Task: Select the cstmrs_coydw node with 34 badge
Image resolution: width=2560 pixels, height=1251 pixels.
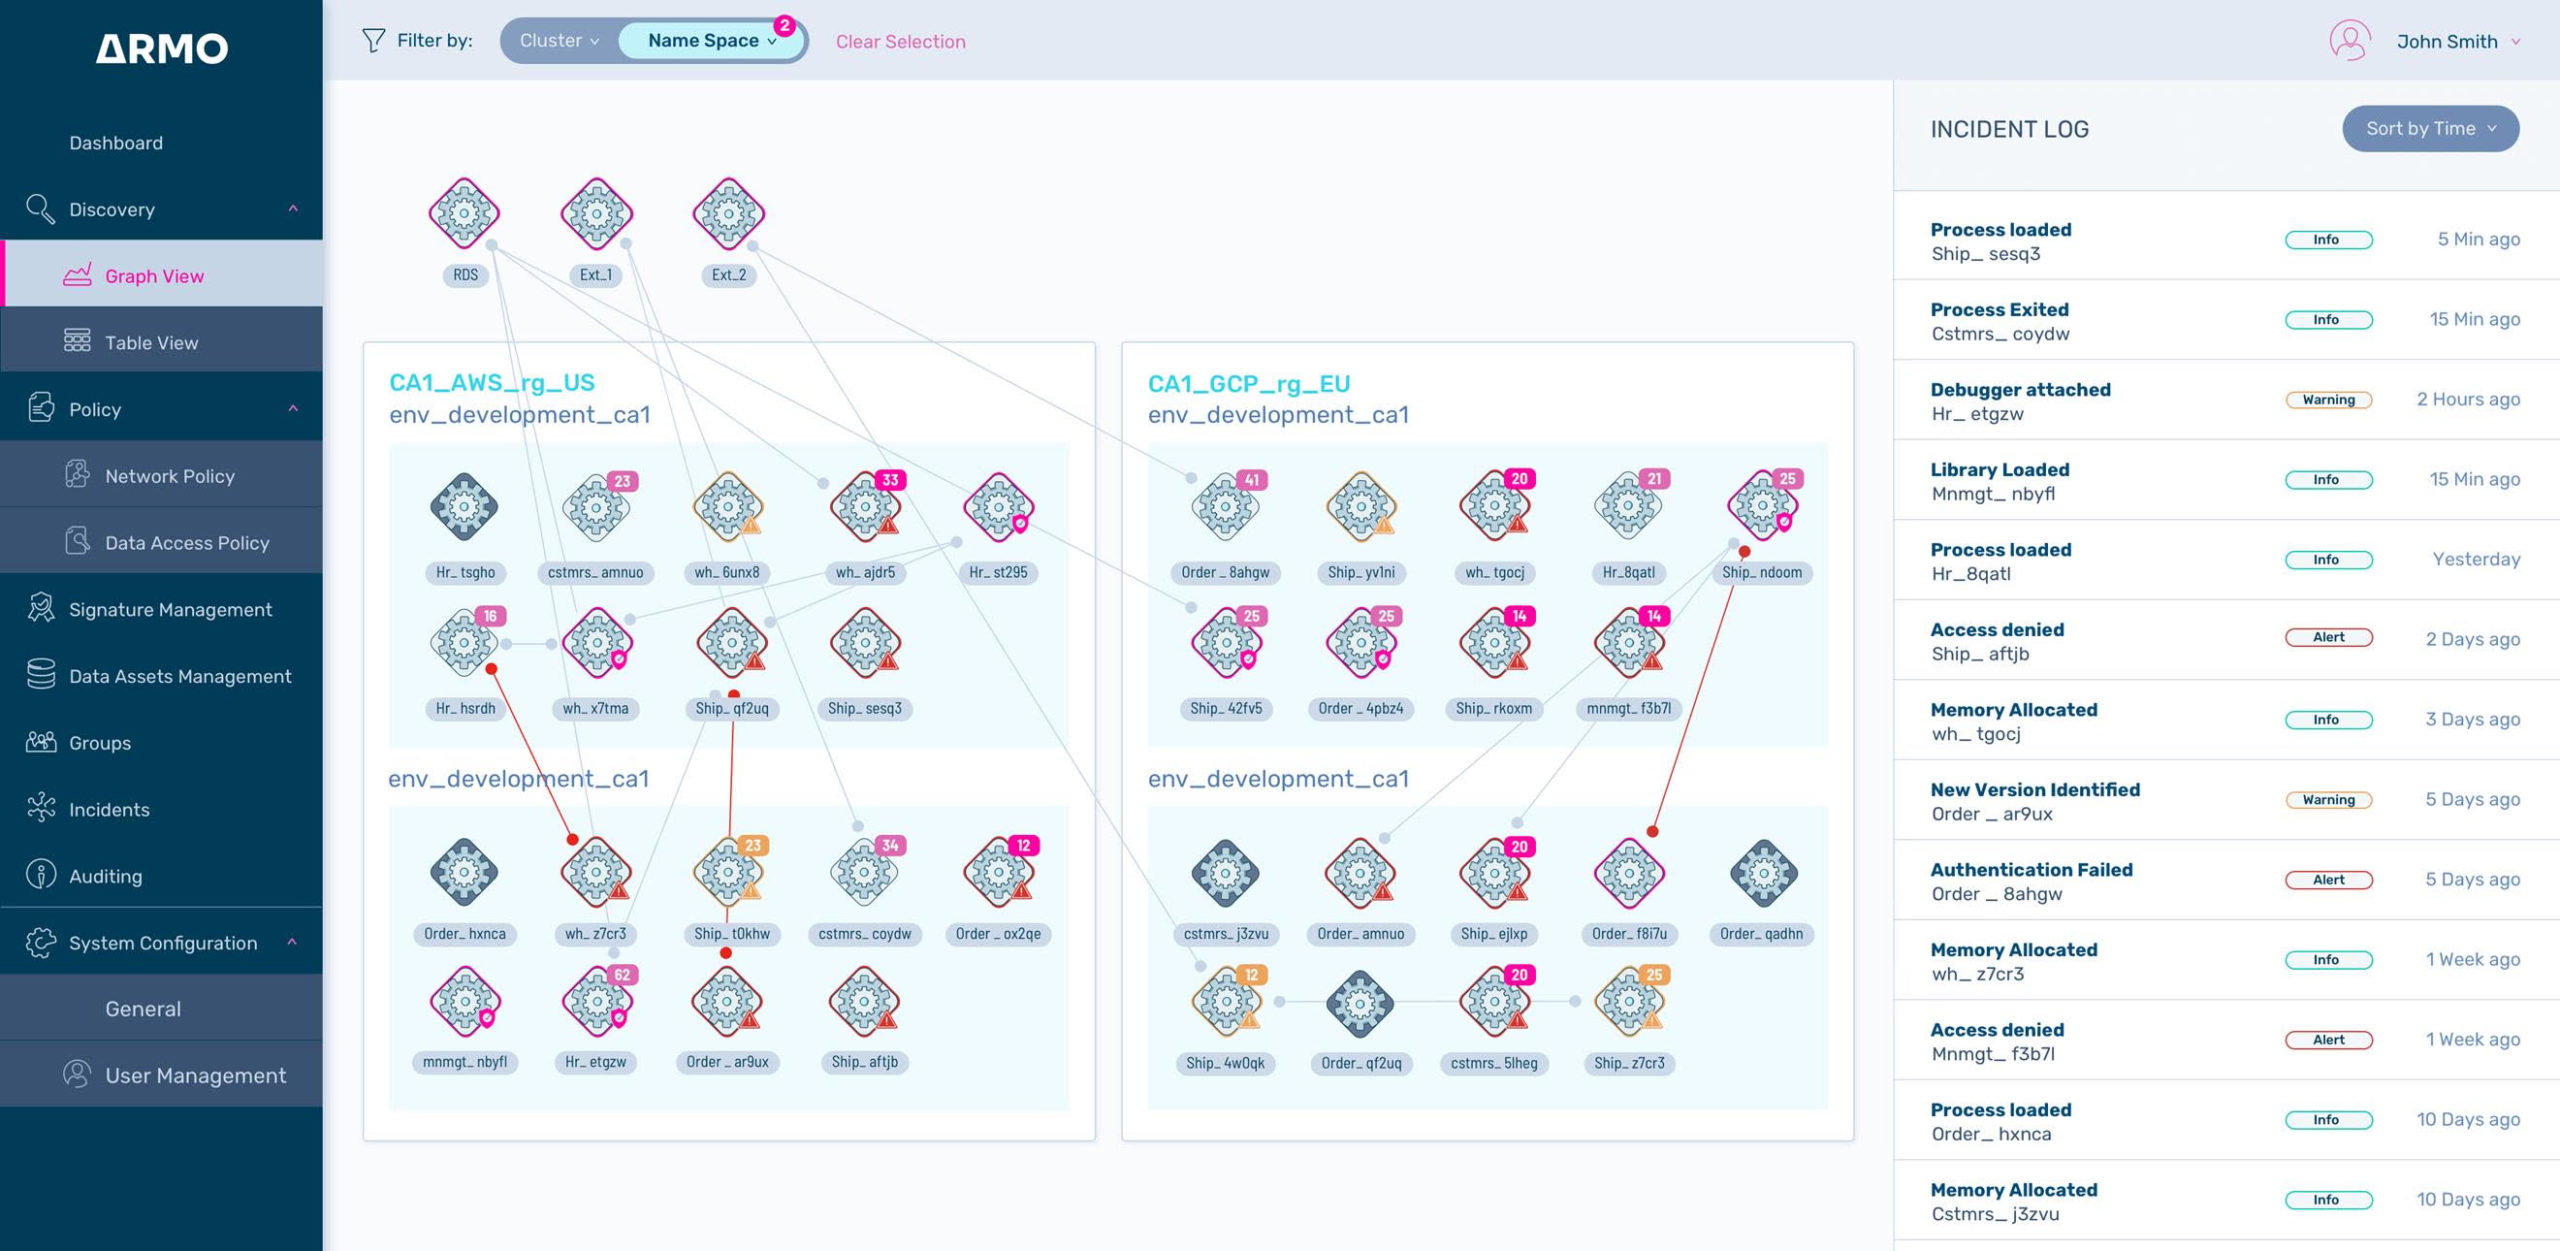Action: tap(866, 872)
